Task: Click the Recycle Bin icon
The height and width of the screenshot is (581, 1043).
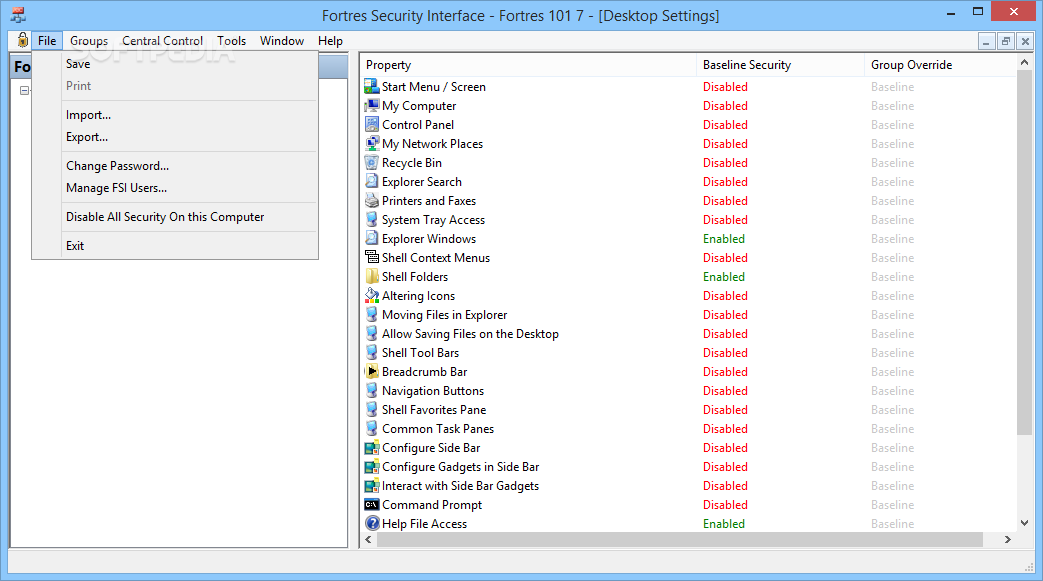Action: (x=372, y=162)
